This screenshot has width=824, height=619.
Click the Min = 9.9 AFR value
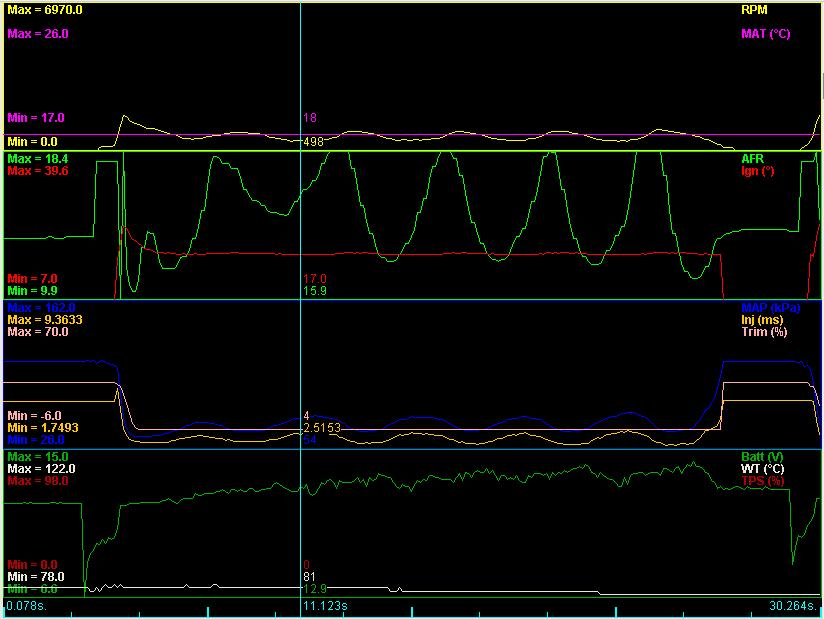(x=33, y=291)
